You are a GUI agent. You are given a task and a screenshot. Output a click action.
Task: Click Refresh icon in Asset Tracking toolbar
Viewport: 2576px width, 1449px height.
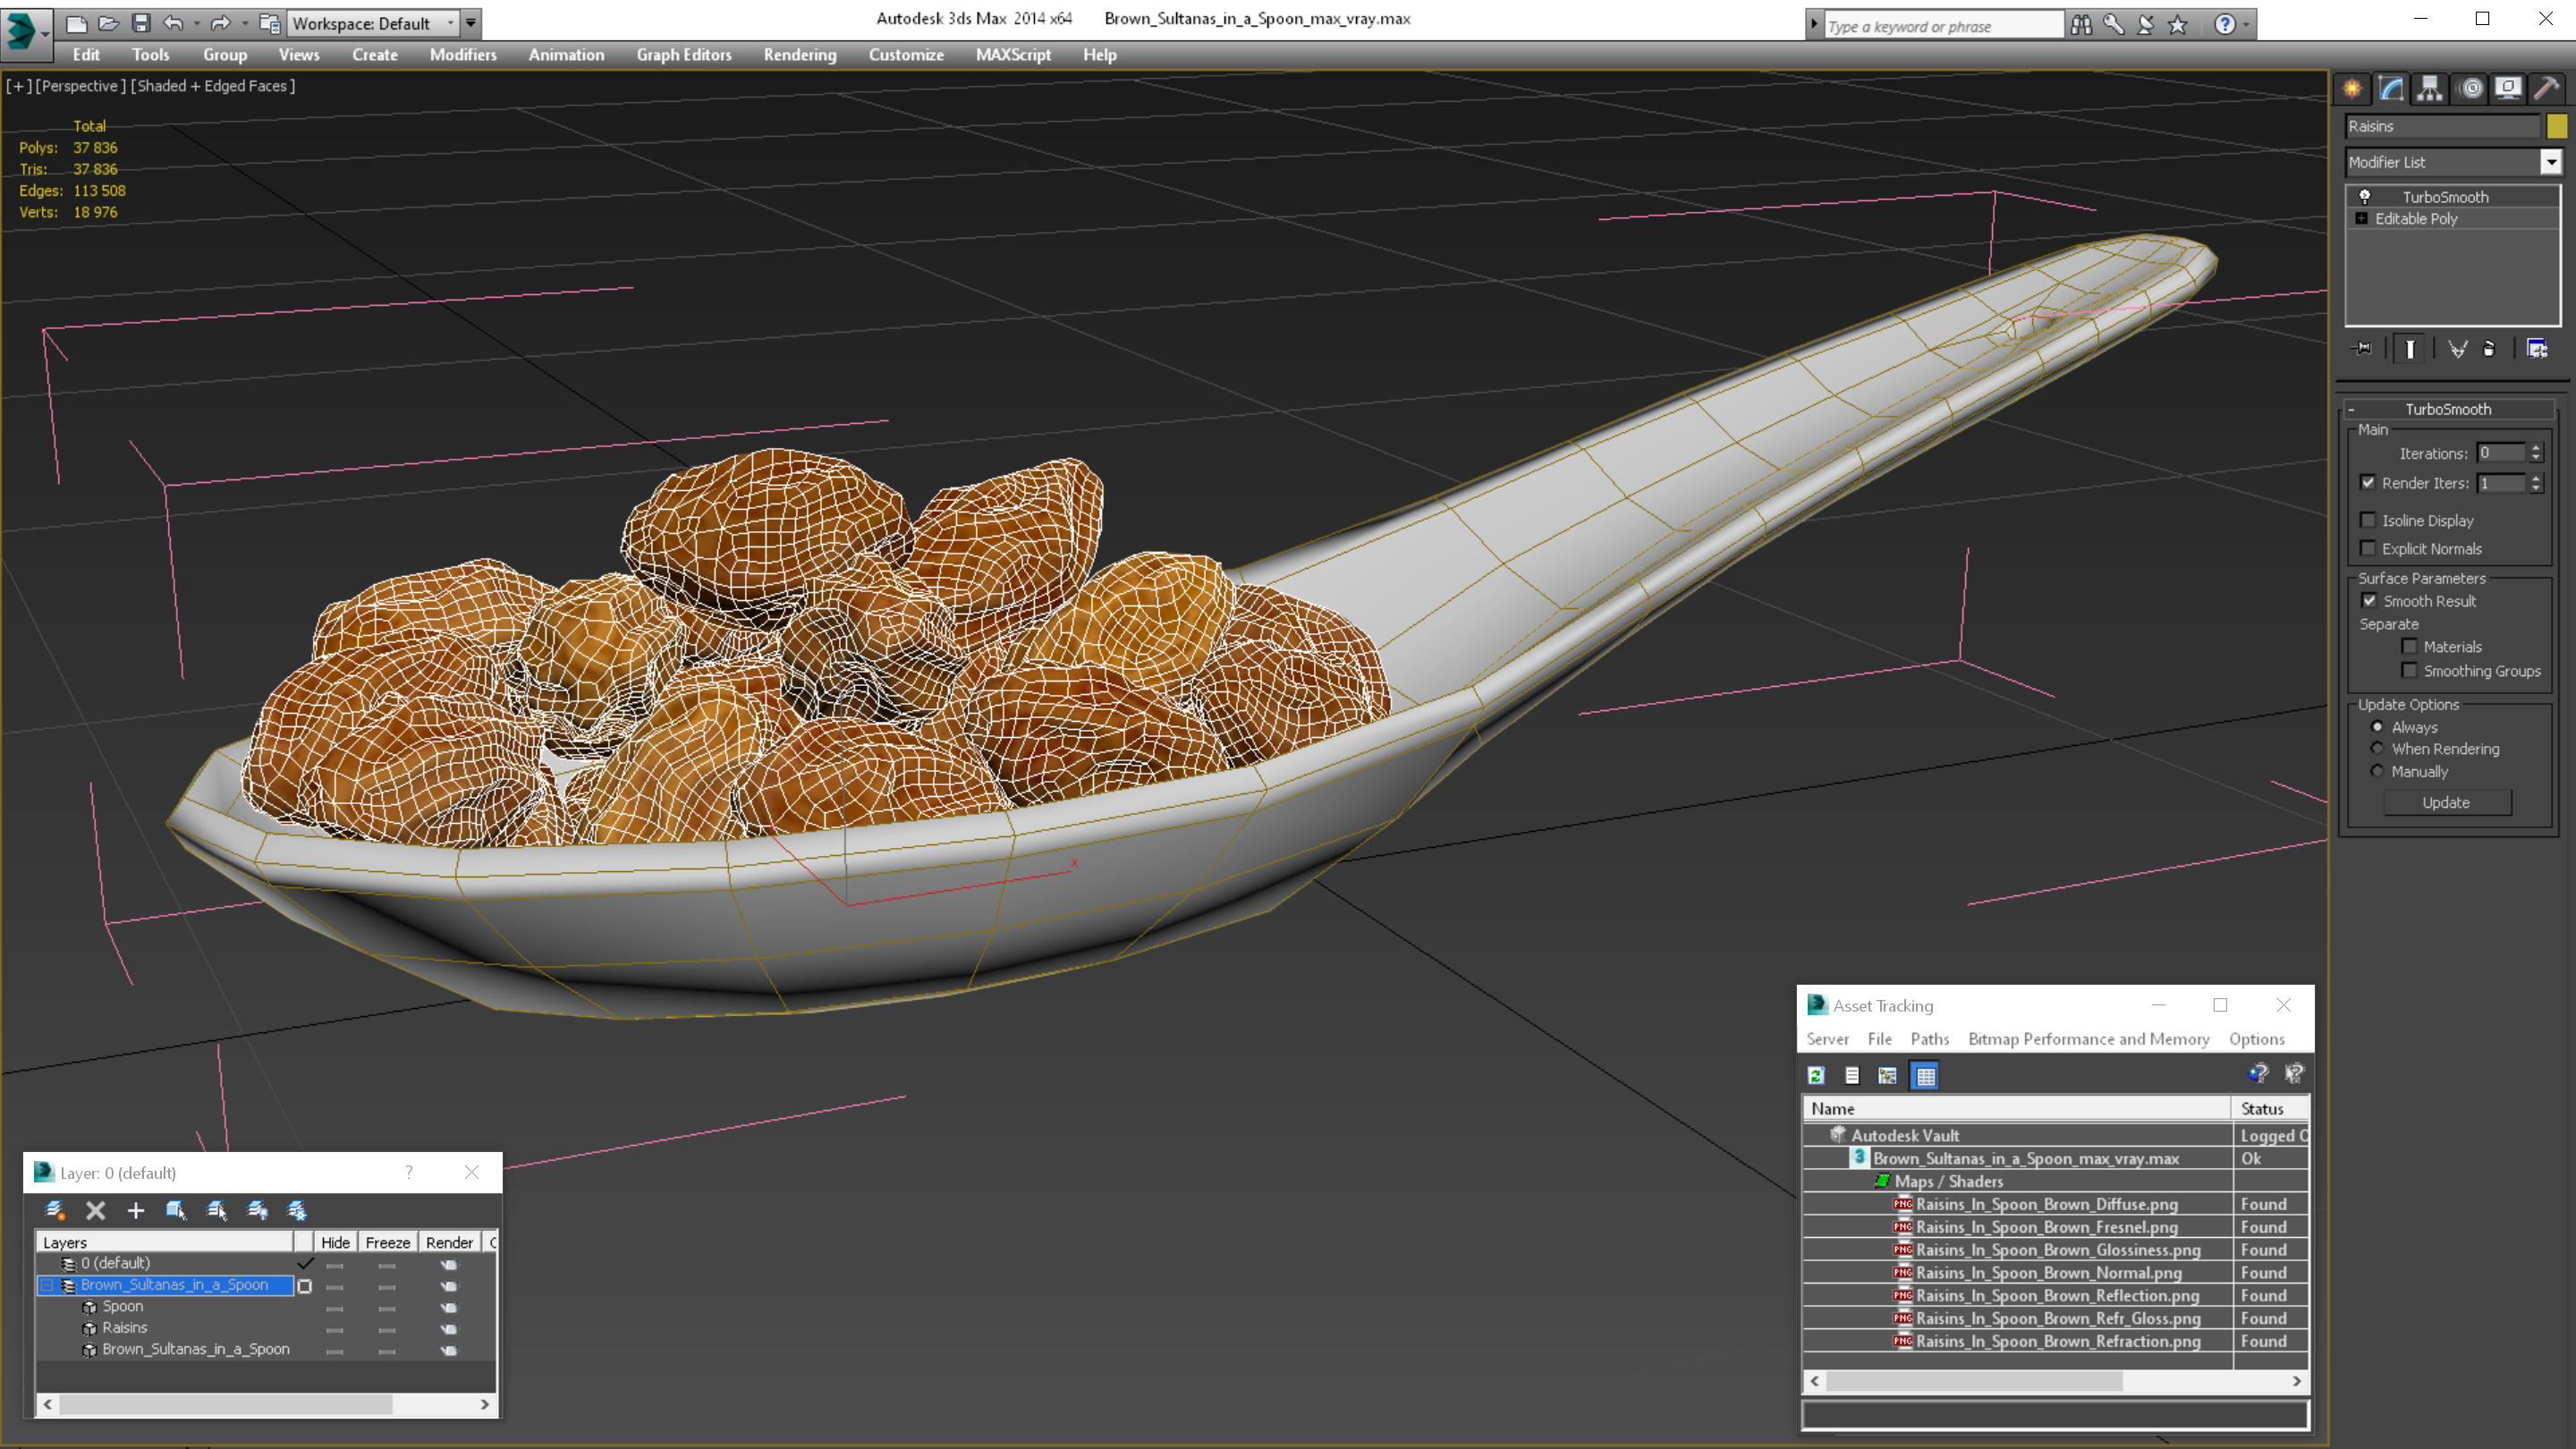click(x=1816, y=1076)
